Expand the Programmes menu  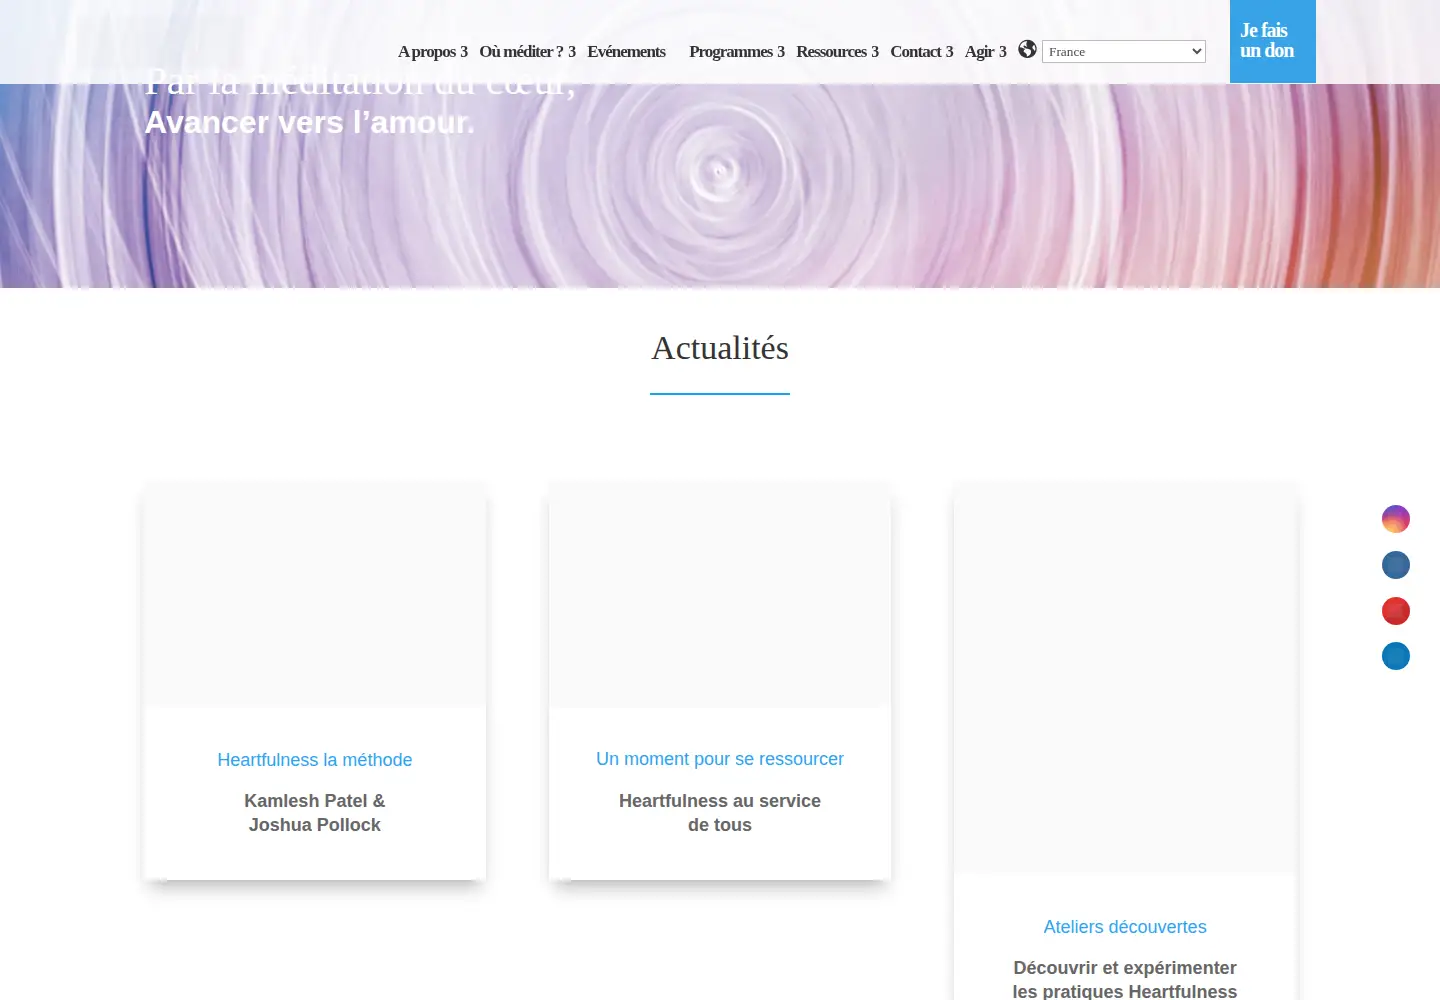737,52
